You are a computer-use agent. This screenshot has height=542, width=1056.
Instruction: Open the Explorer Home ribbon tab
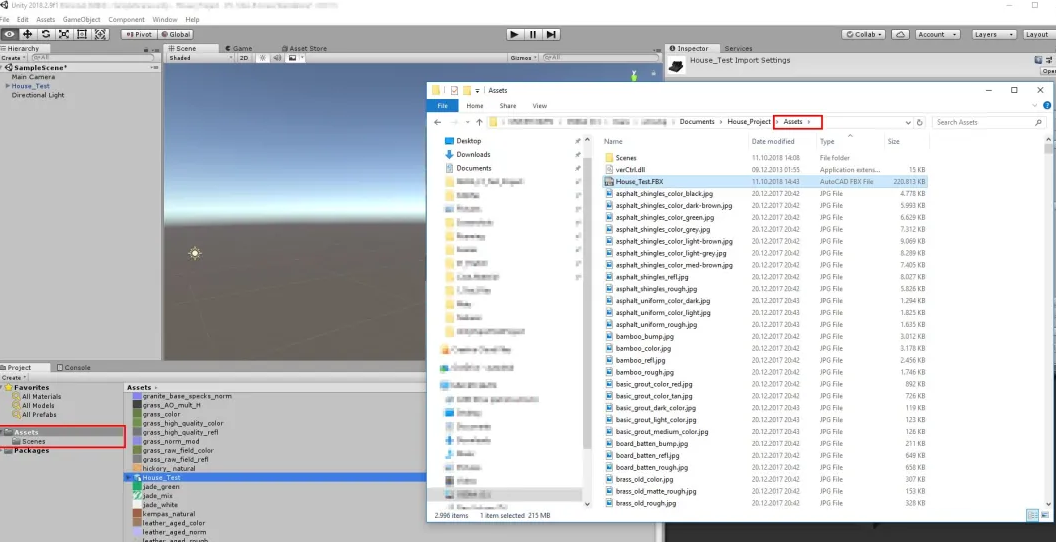[475, 106]
